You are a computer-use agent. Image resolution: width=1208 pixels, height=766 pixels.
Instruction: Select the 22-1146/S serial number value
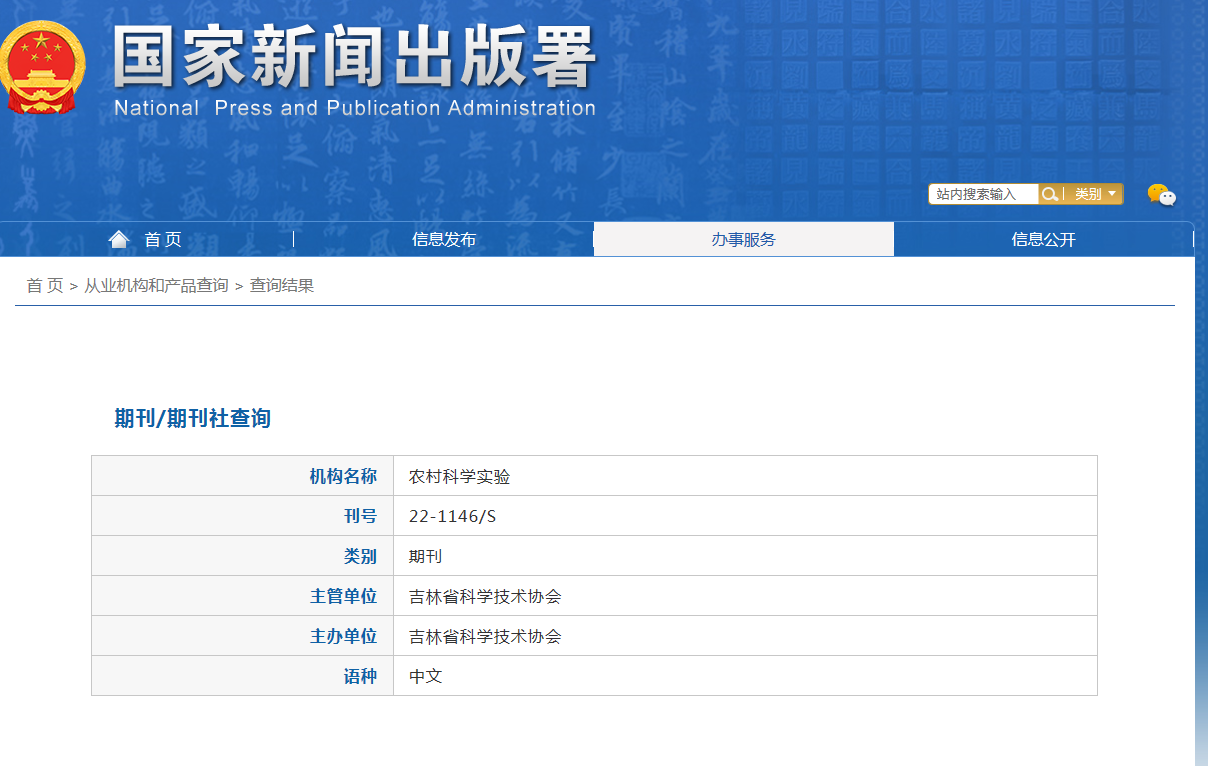[x=452, y=517]
